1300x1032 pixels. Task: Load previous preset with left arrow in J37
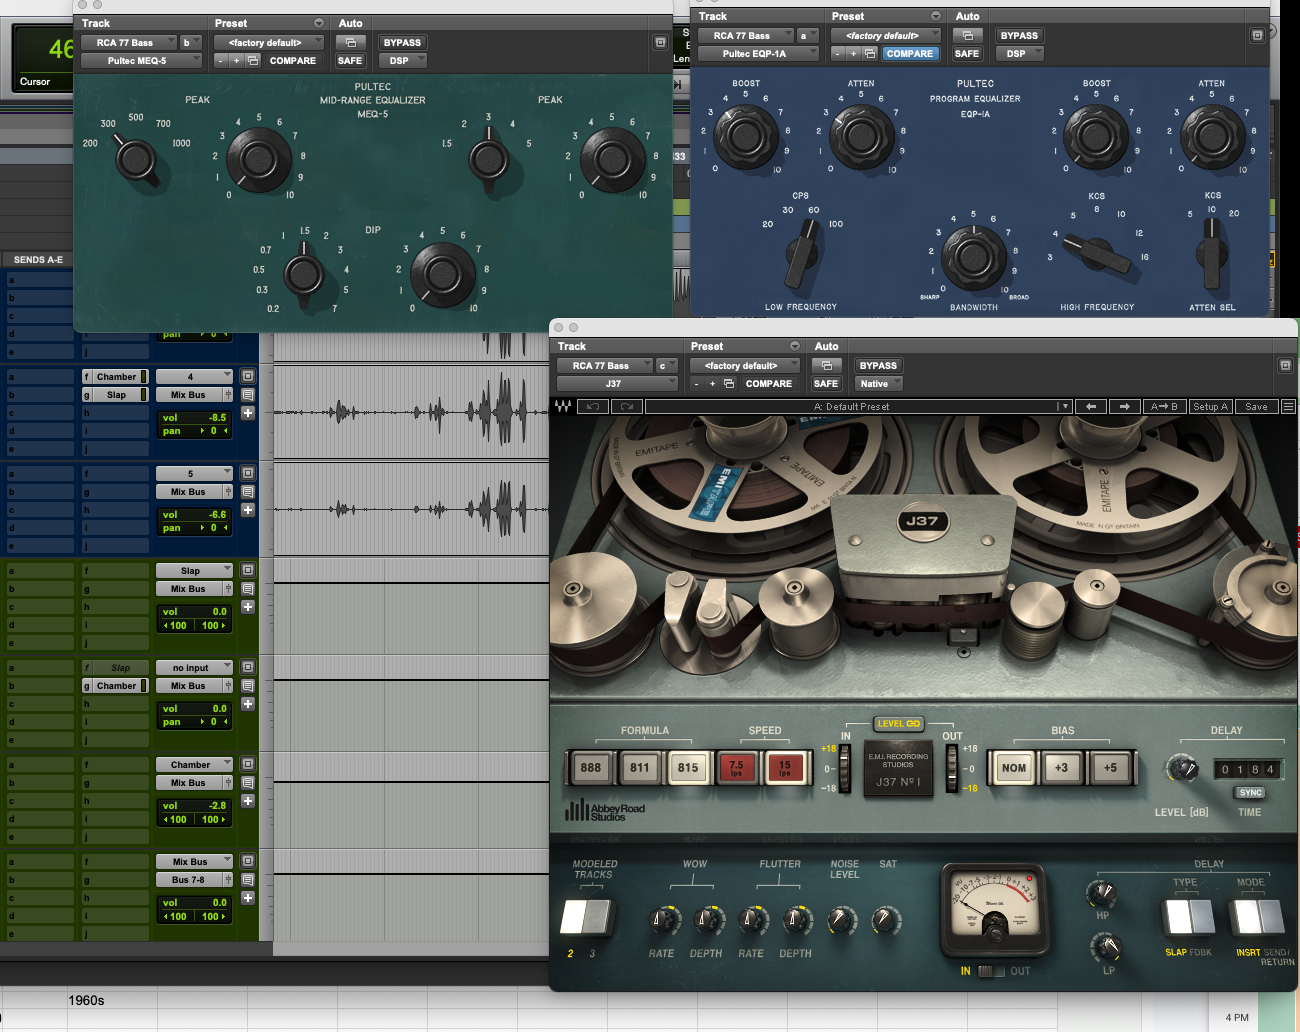[1091, 407]
